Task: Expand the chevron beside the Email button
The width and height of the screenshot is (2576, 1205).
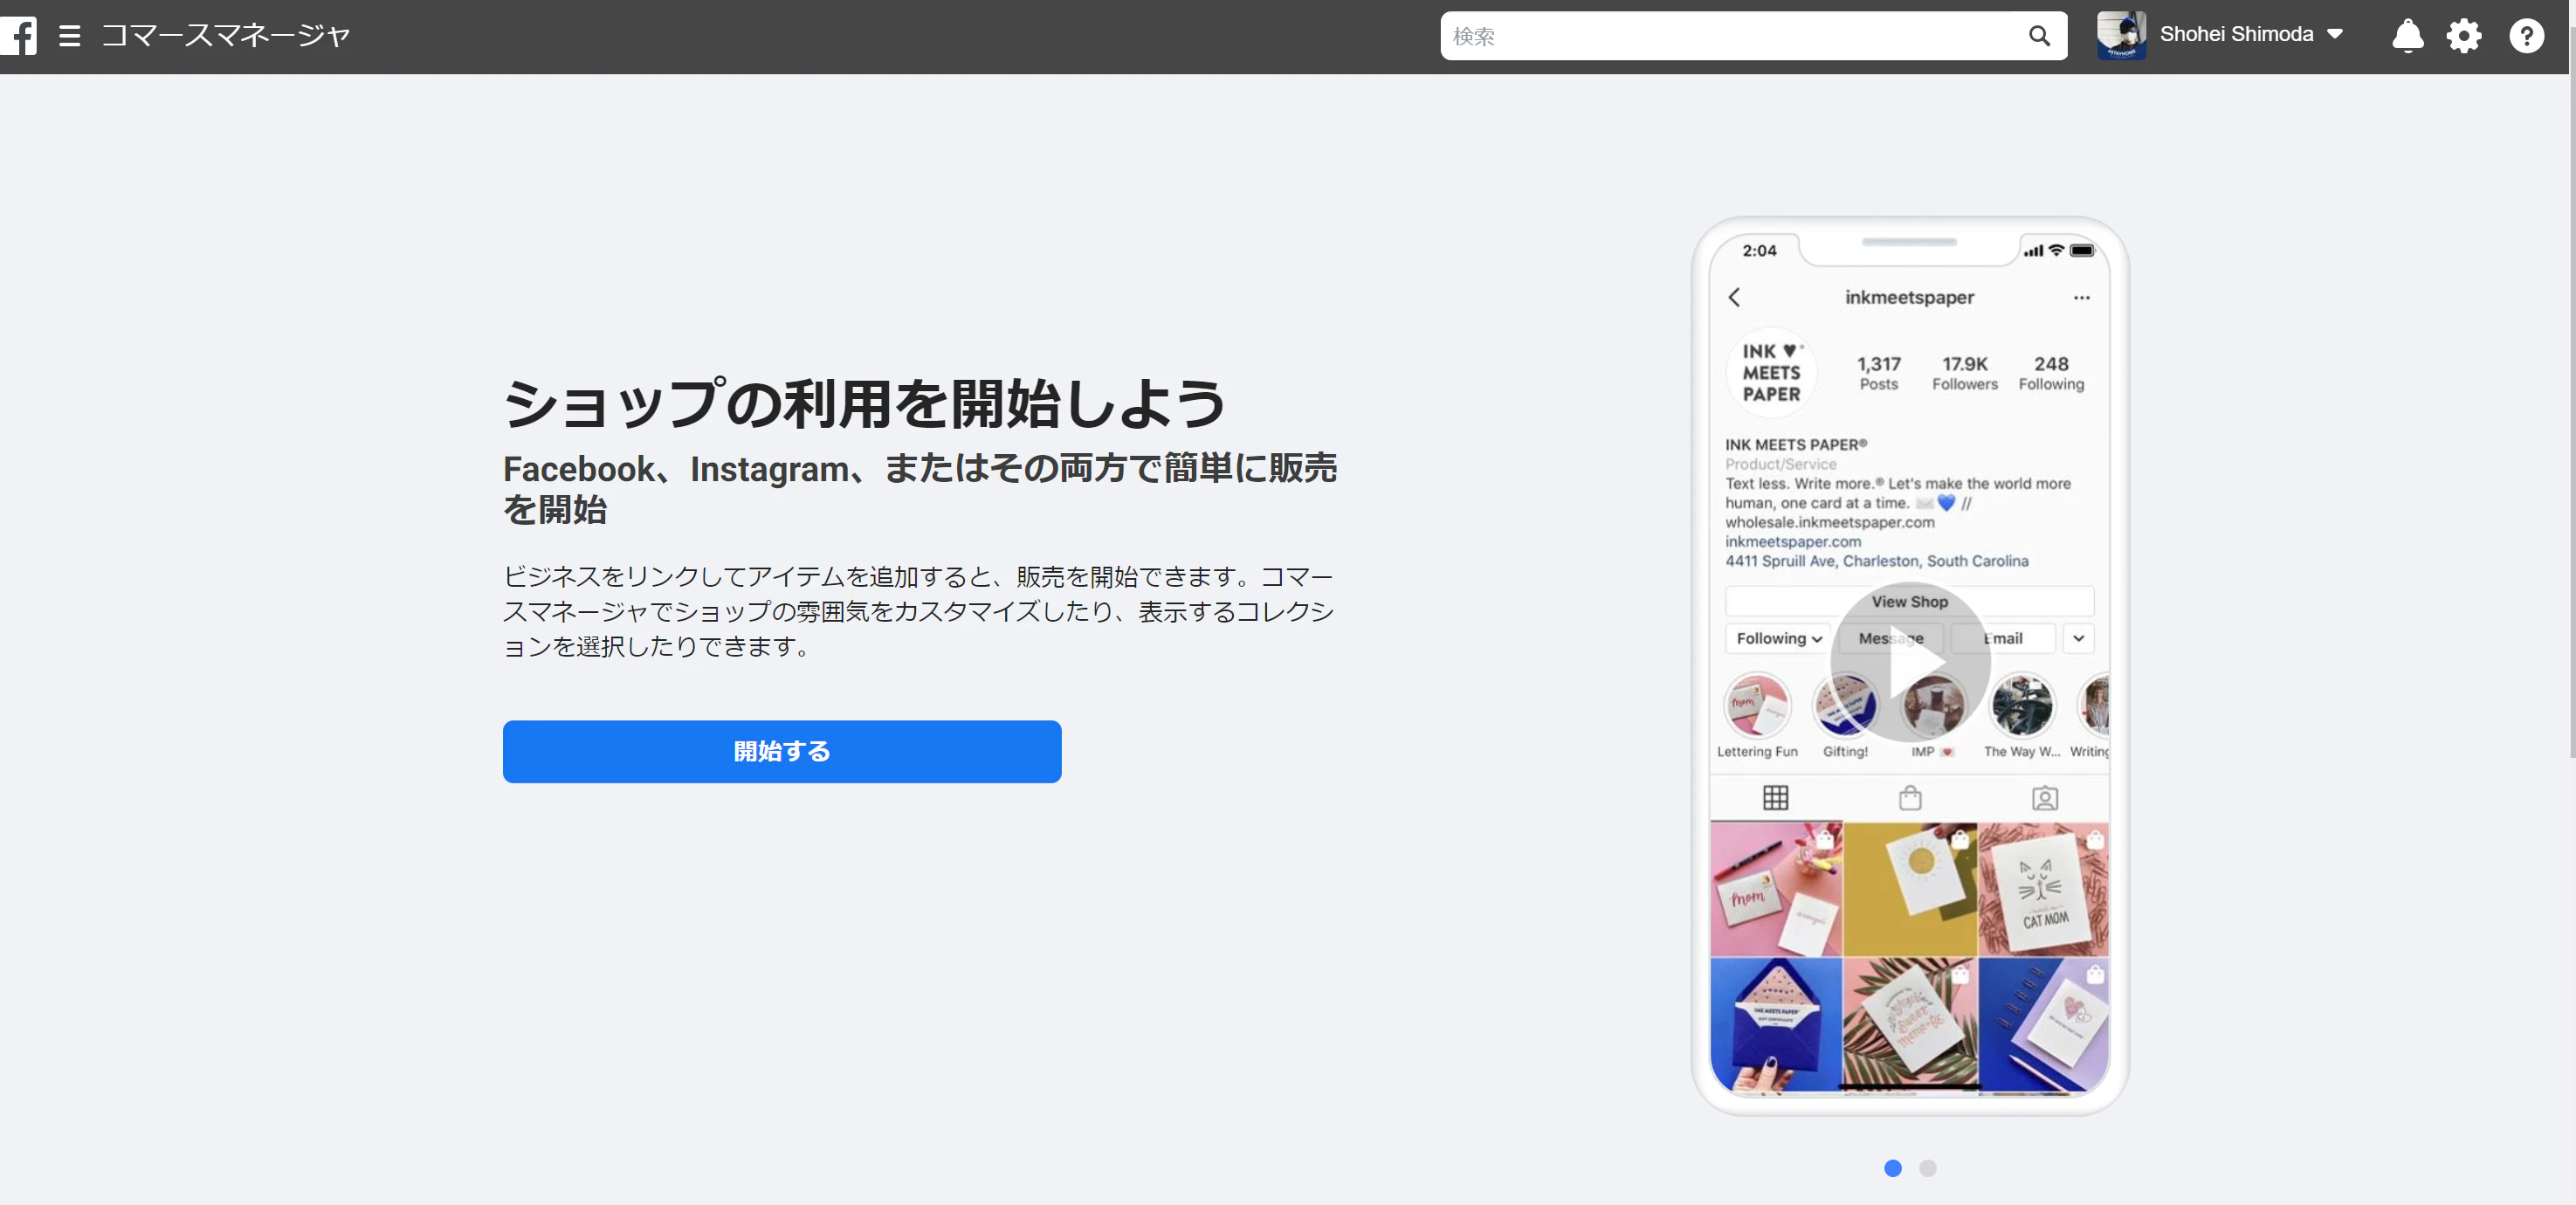Action: pos(2078,638)
